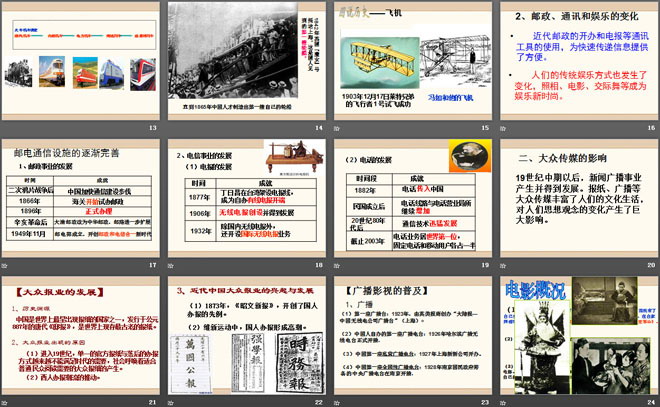This screenshot has width=660, height=407.
Task: Click the animation star icon under slide 21
Action: (x=5, y=403)
